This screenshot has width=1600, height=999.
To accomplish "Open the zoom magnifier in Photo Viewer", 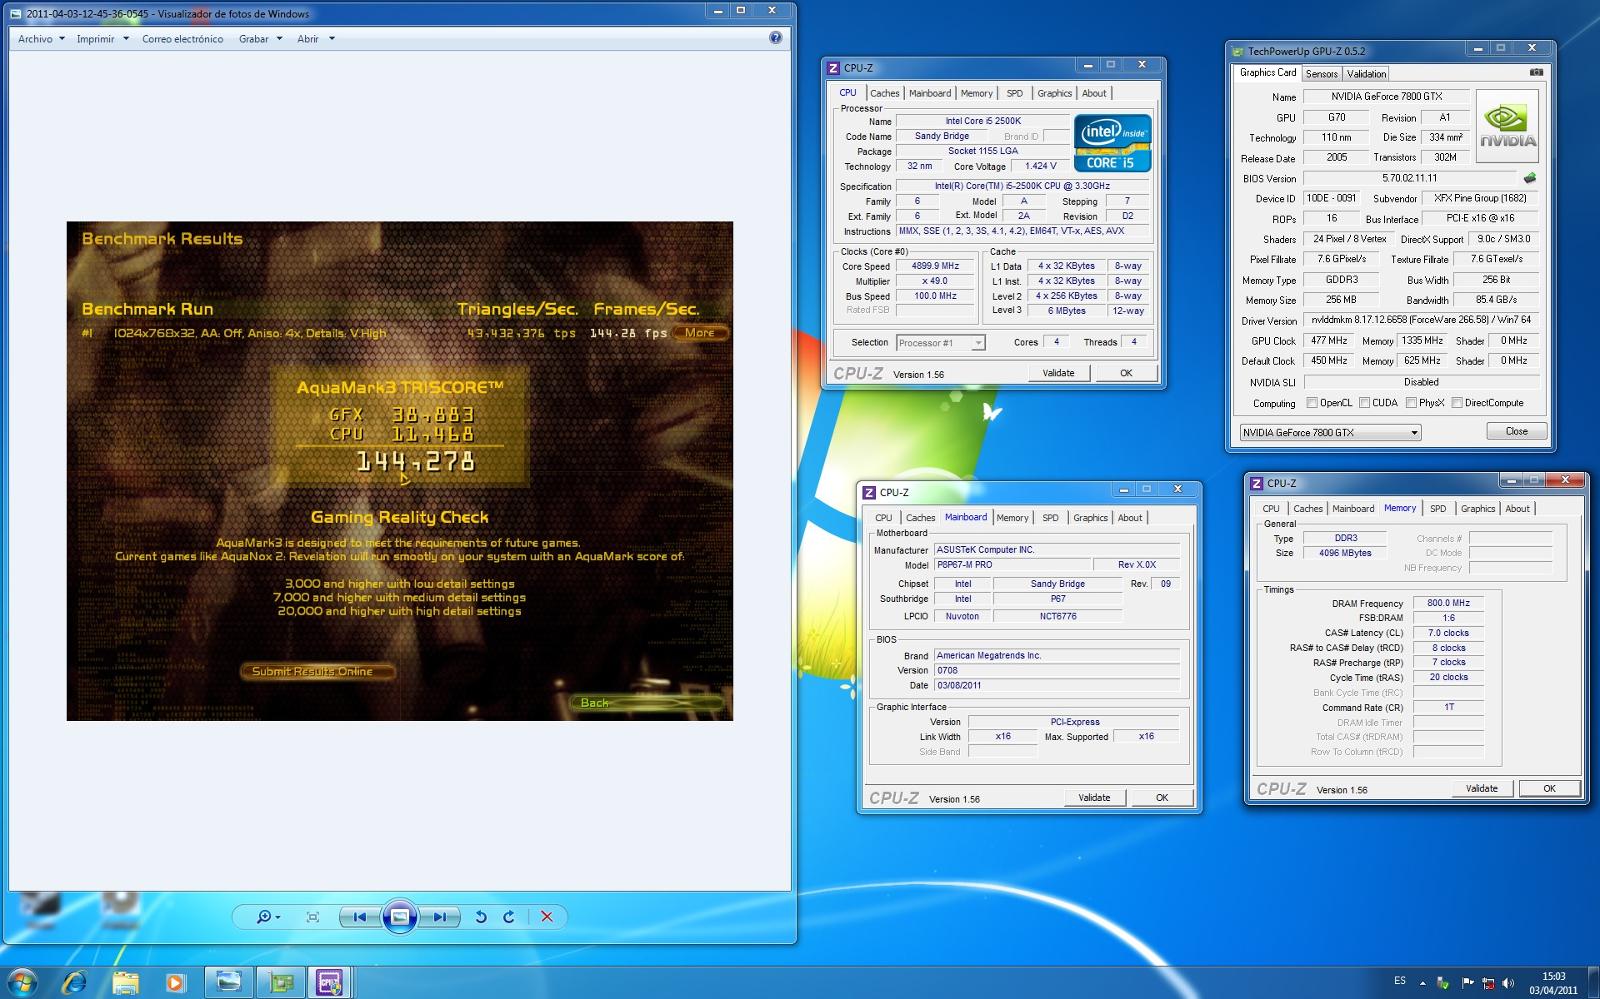I will (267, 917).
